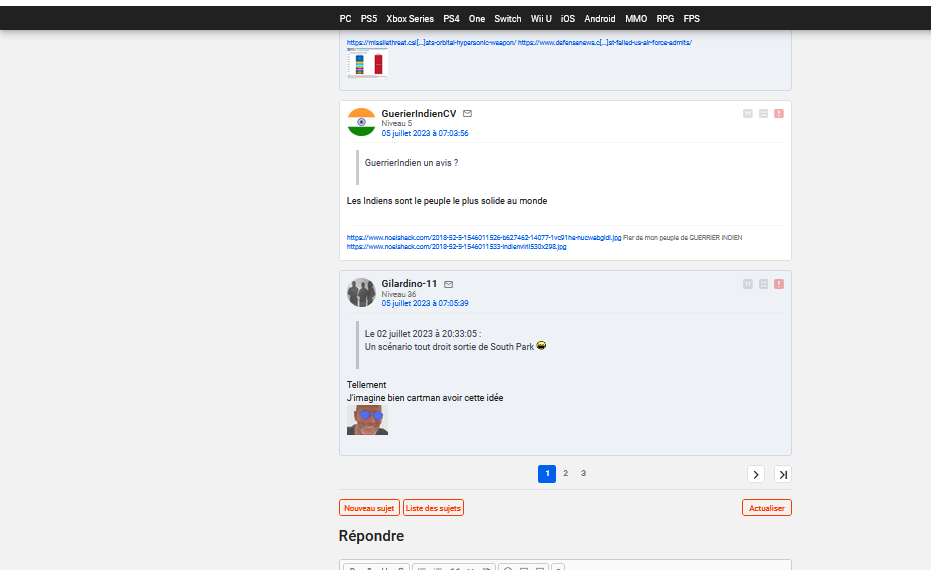Click the blacklist face icon on GuerierIndienCV's post

pos(763,114)
